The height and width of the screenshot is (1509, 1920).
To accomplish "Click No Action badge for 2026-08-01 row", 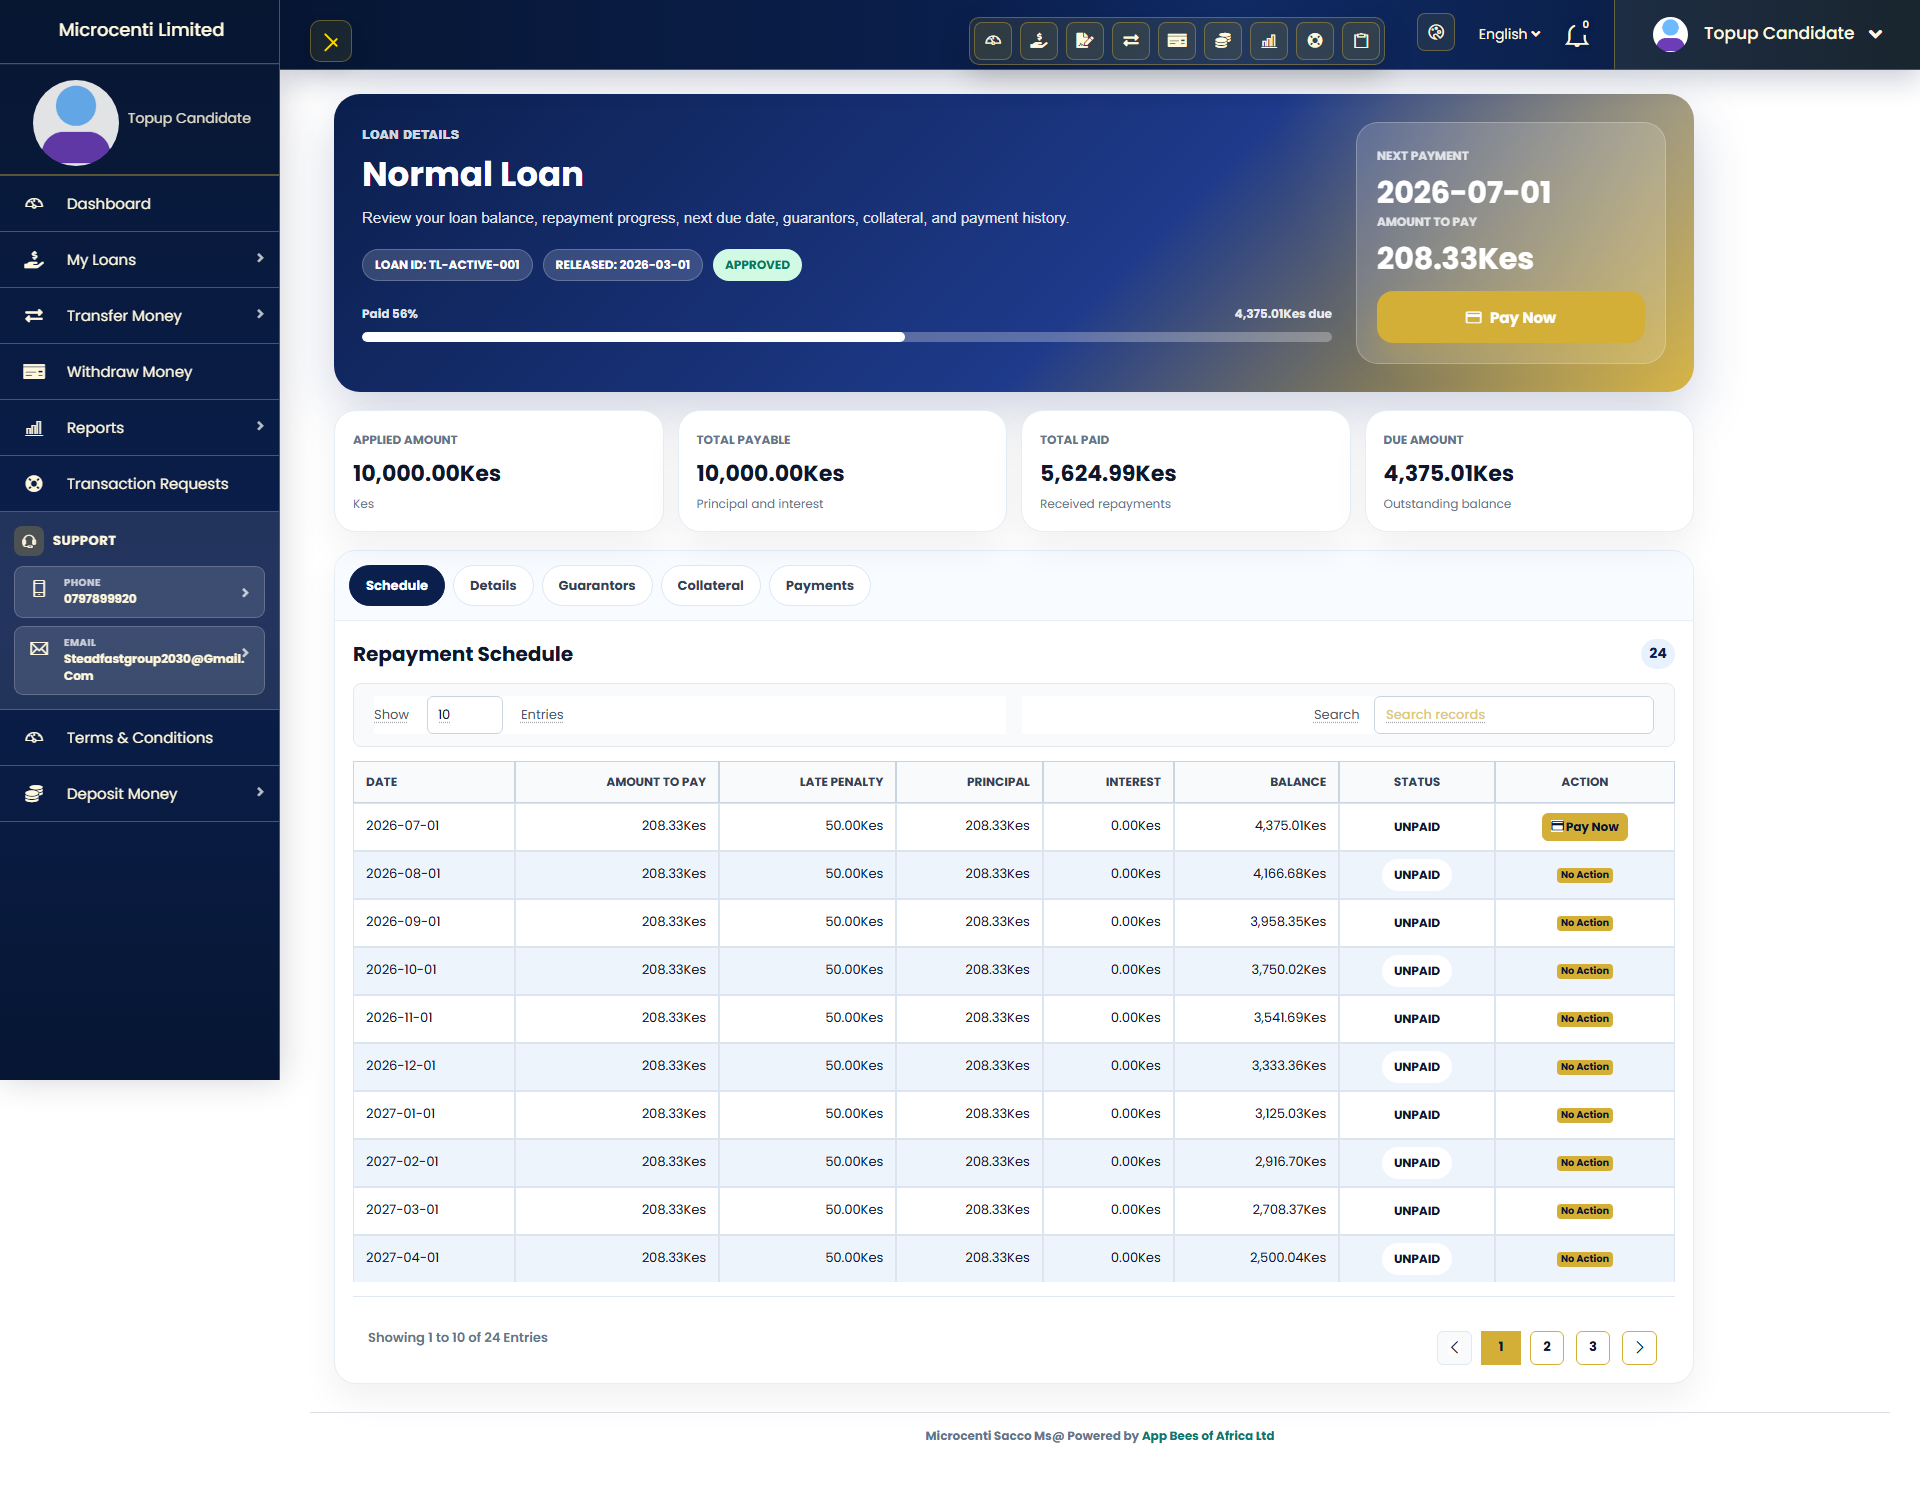I will [1585, 875].
